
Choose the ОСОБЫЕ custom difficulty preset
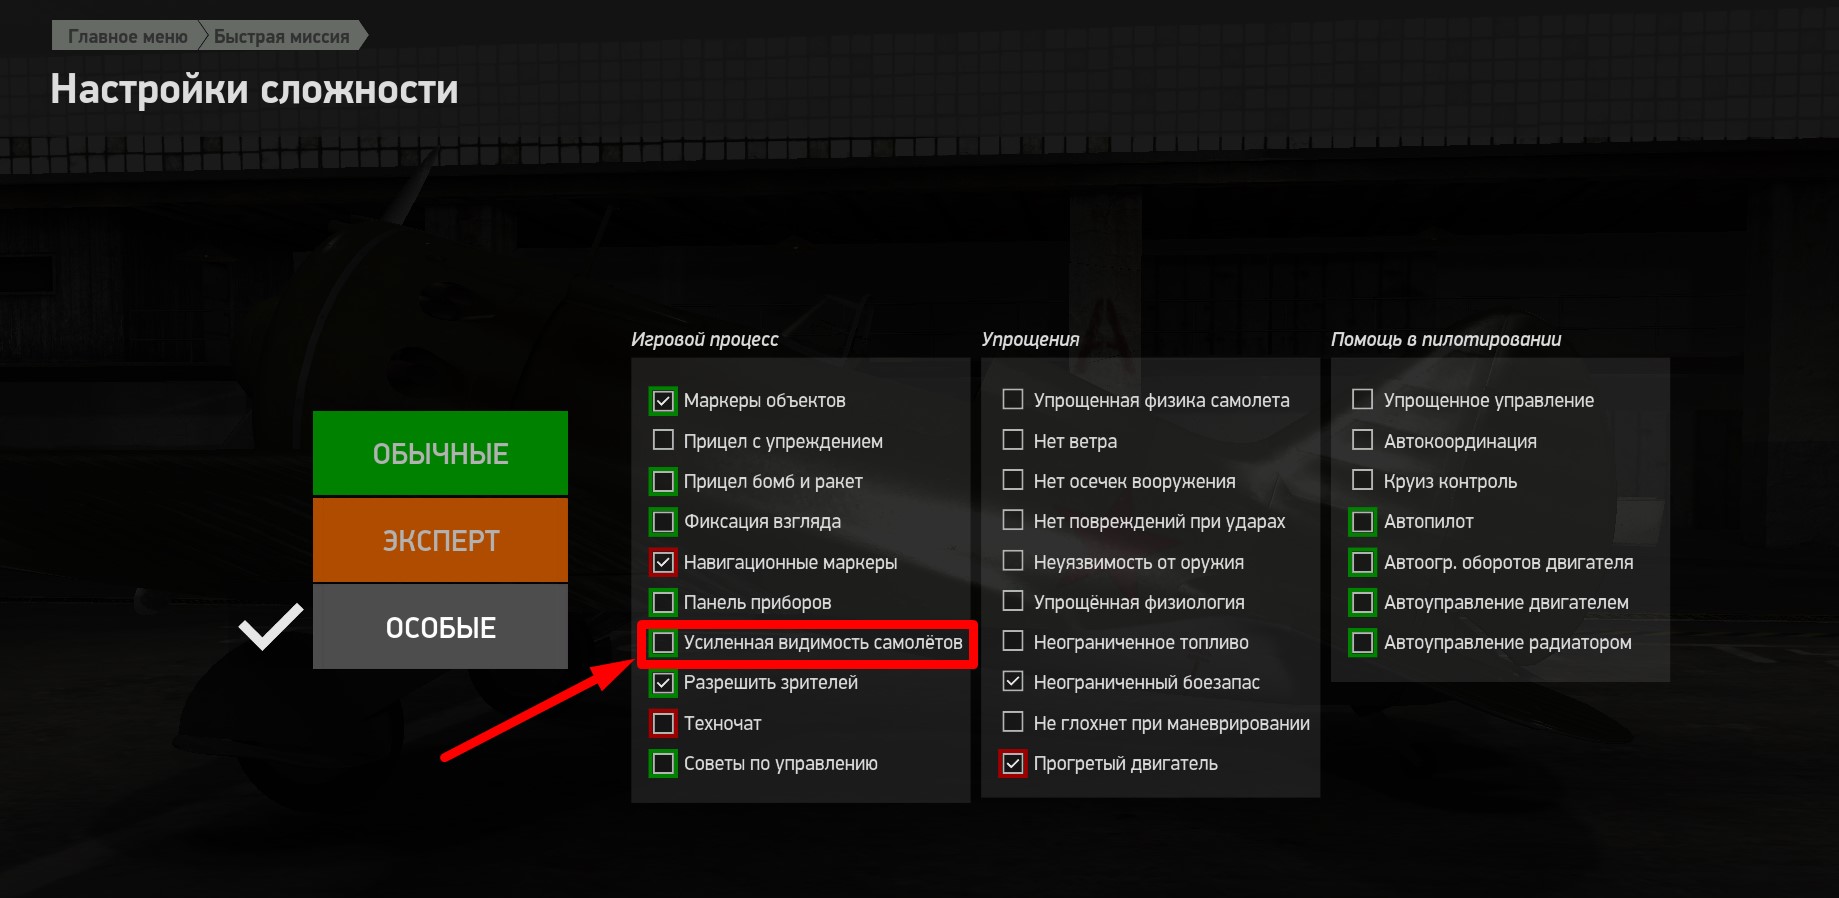pos(440,627)
